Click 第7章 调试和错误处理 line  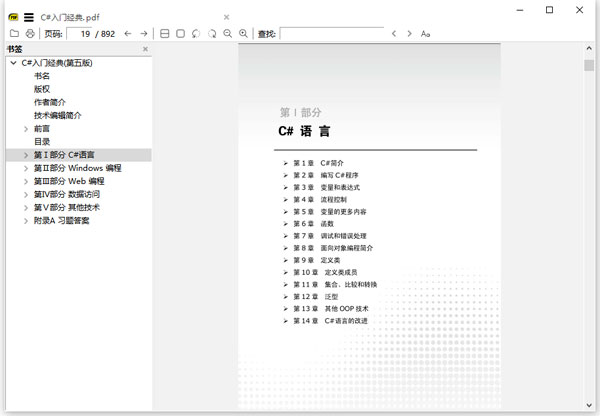330,236
